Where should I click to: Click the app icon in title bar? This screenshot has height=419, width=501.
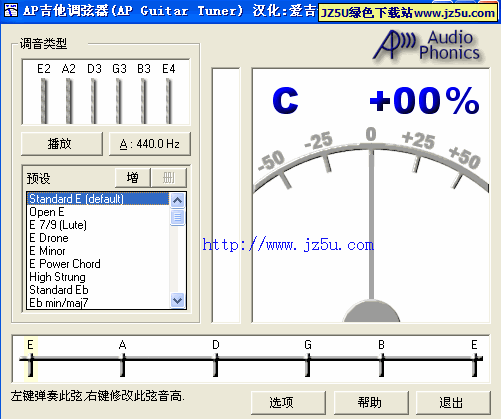(x=11, y=10)
